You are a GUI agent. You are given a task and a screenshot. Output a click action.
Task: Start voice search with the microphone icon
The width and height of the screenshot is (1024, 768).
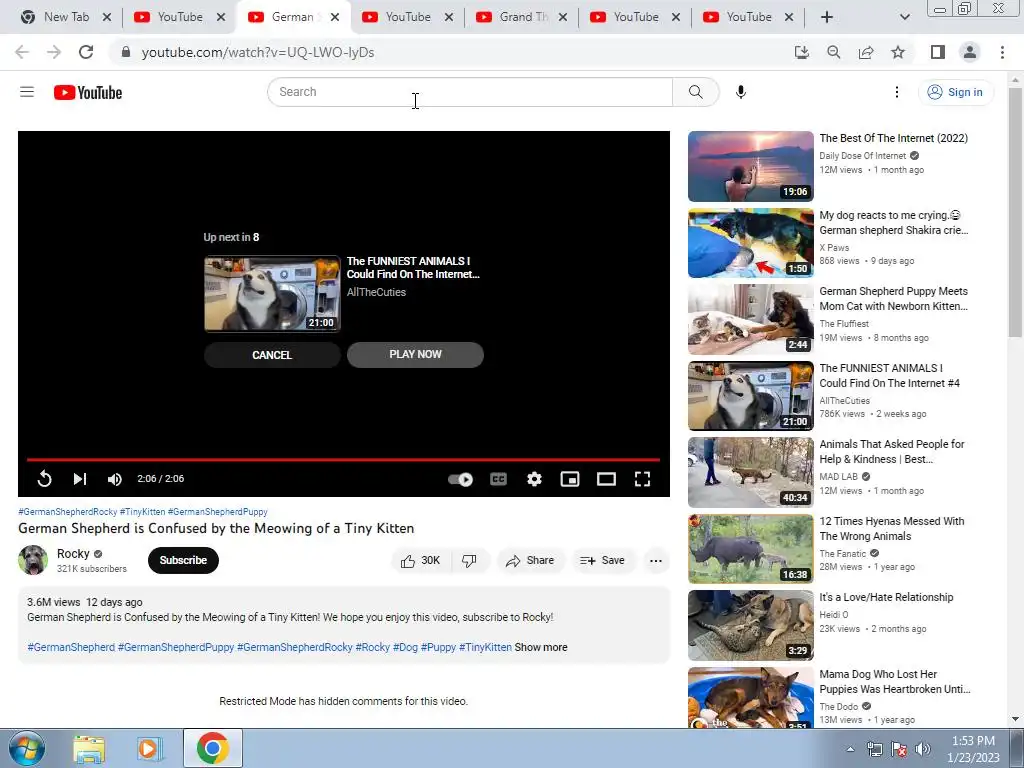pyautogui.click(x=741, y=92)
